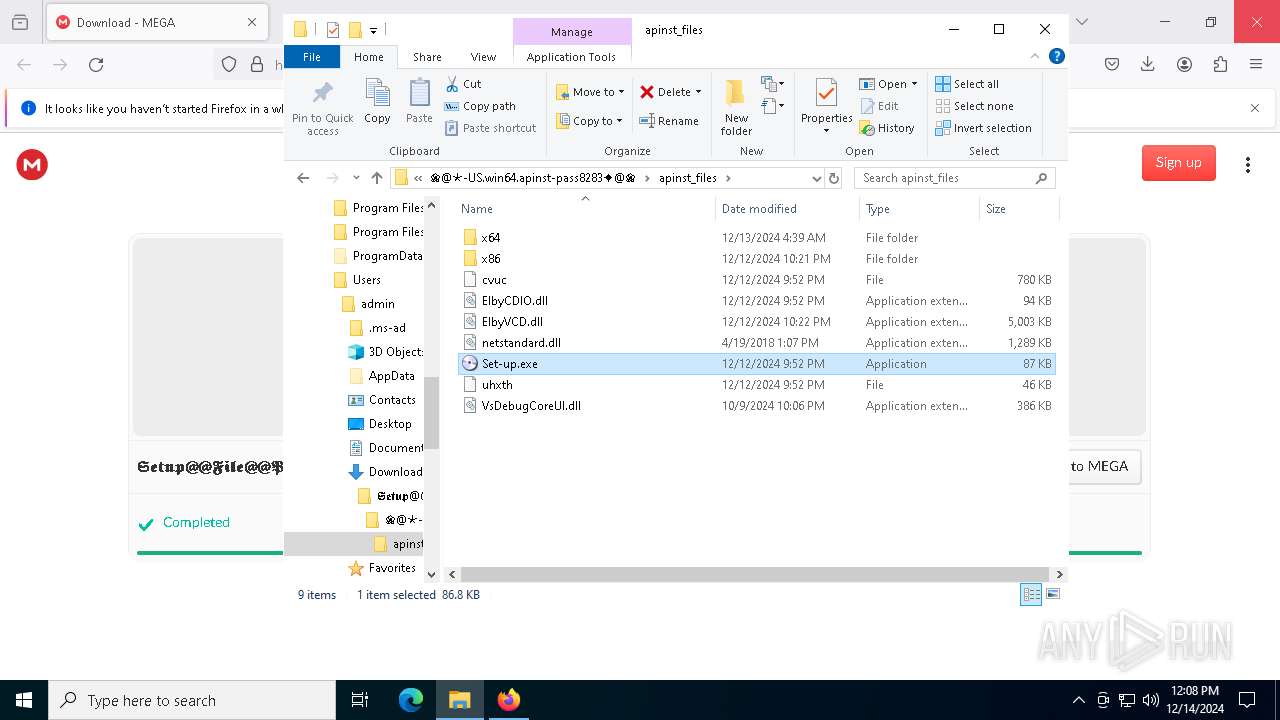Expand address bar history dropdown
The image size is (1280, 720).
pyautogui.click(x=817, y=178)
